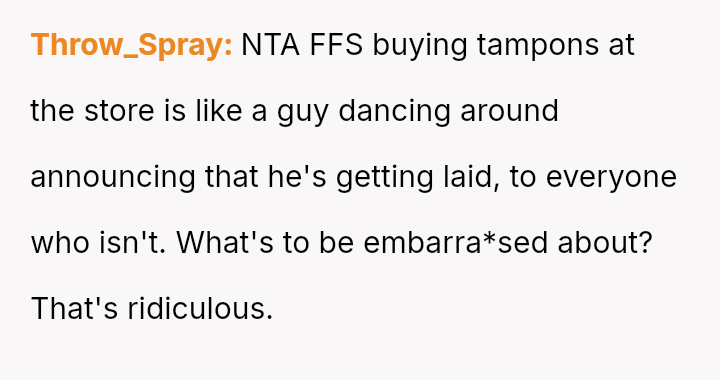
Task: Click on the word "guy"
Action: coord(303,113)
